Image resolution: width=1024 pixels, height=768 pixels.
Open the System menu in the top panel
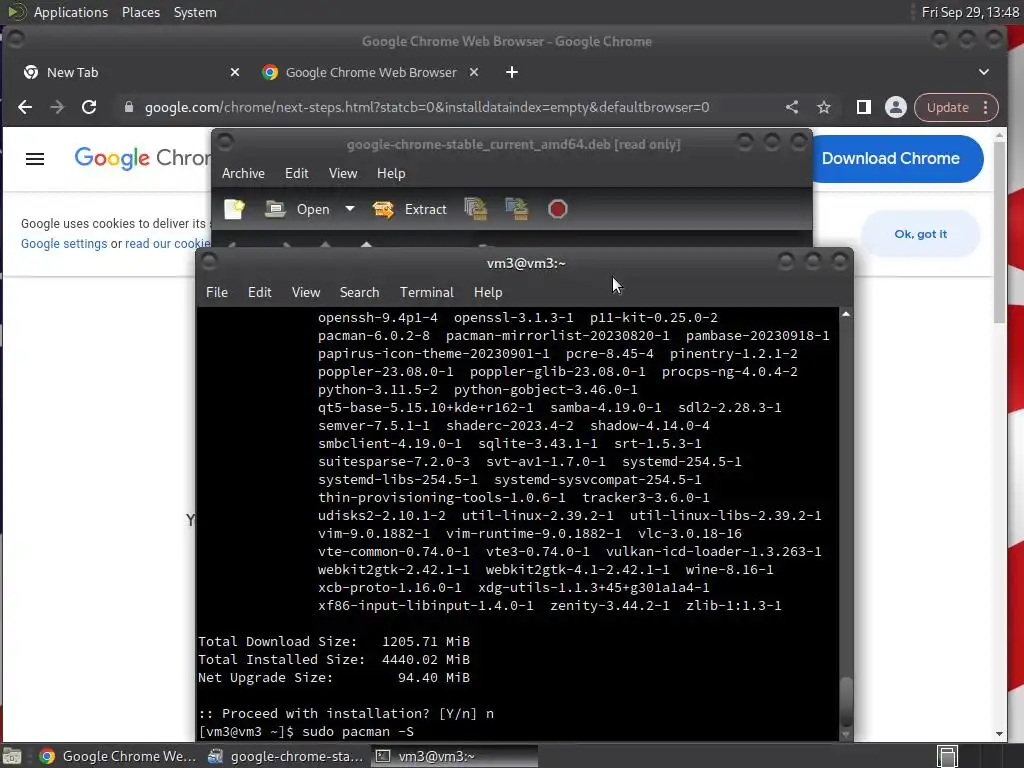click(195, 12)
